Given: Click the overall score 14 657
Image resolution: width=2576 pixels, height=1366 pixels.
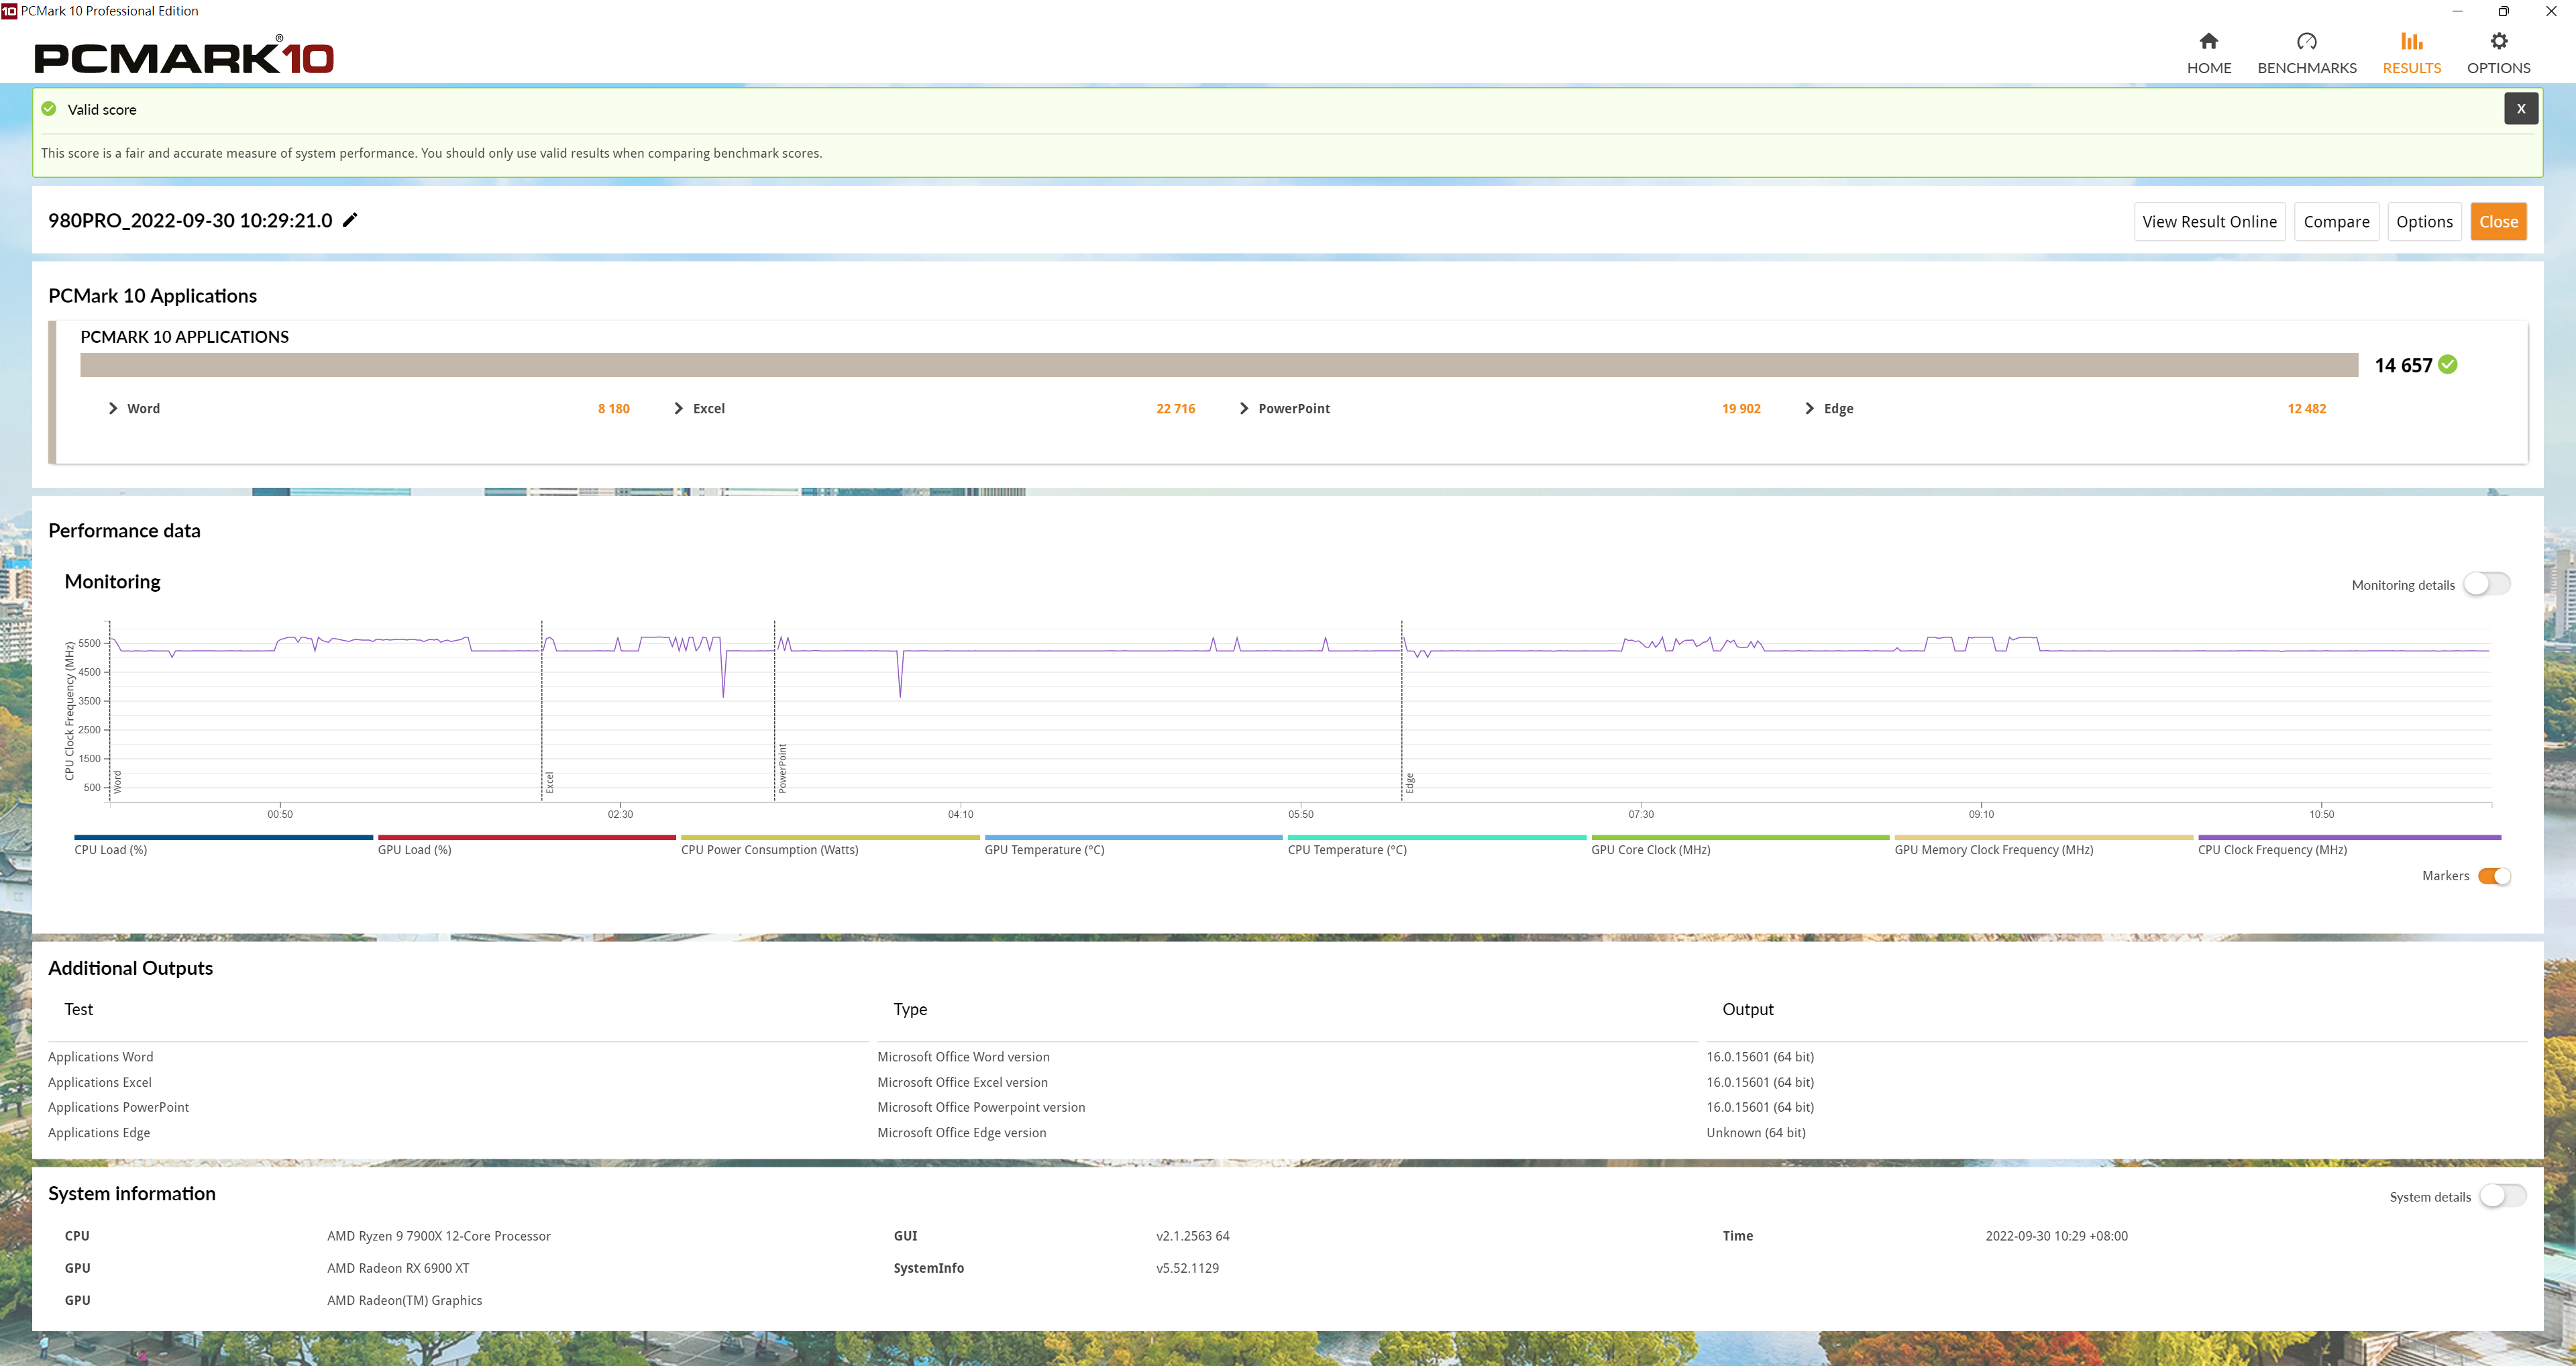Looking at the screenshot, I should [2403, 365].
